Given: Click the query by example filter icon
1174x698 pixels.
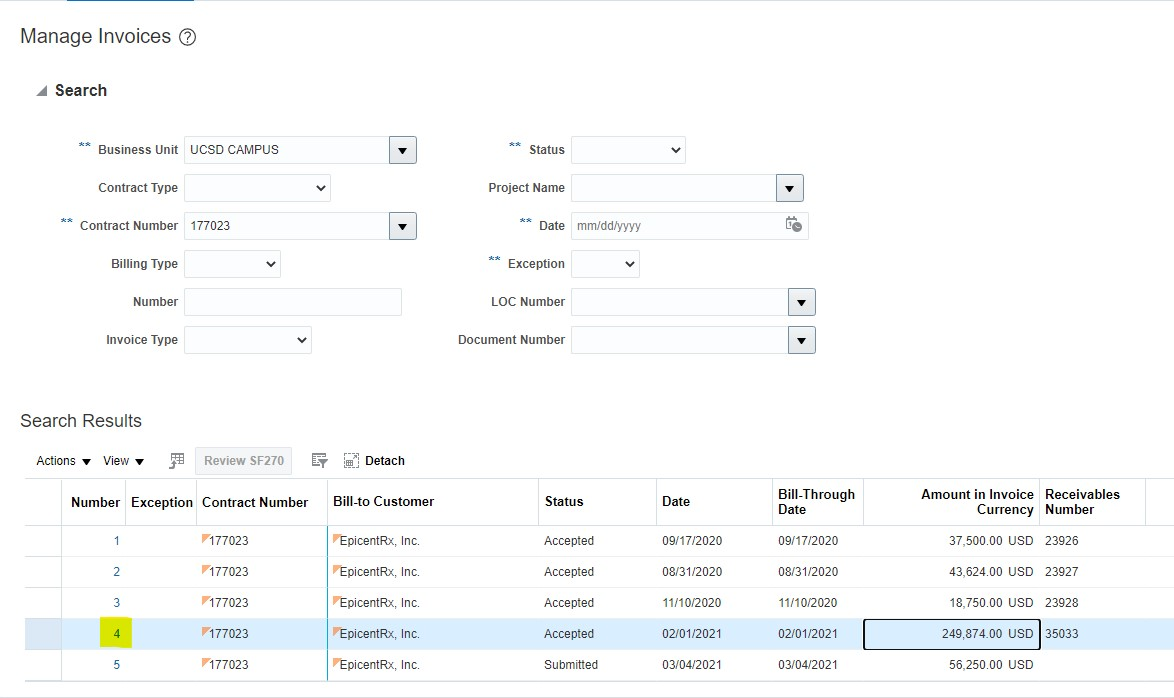Looking at the screenshot, I should (x=320, y=461).
